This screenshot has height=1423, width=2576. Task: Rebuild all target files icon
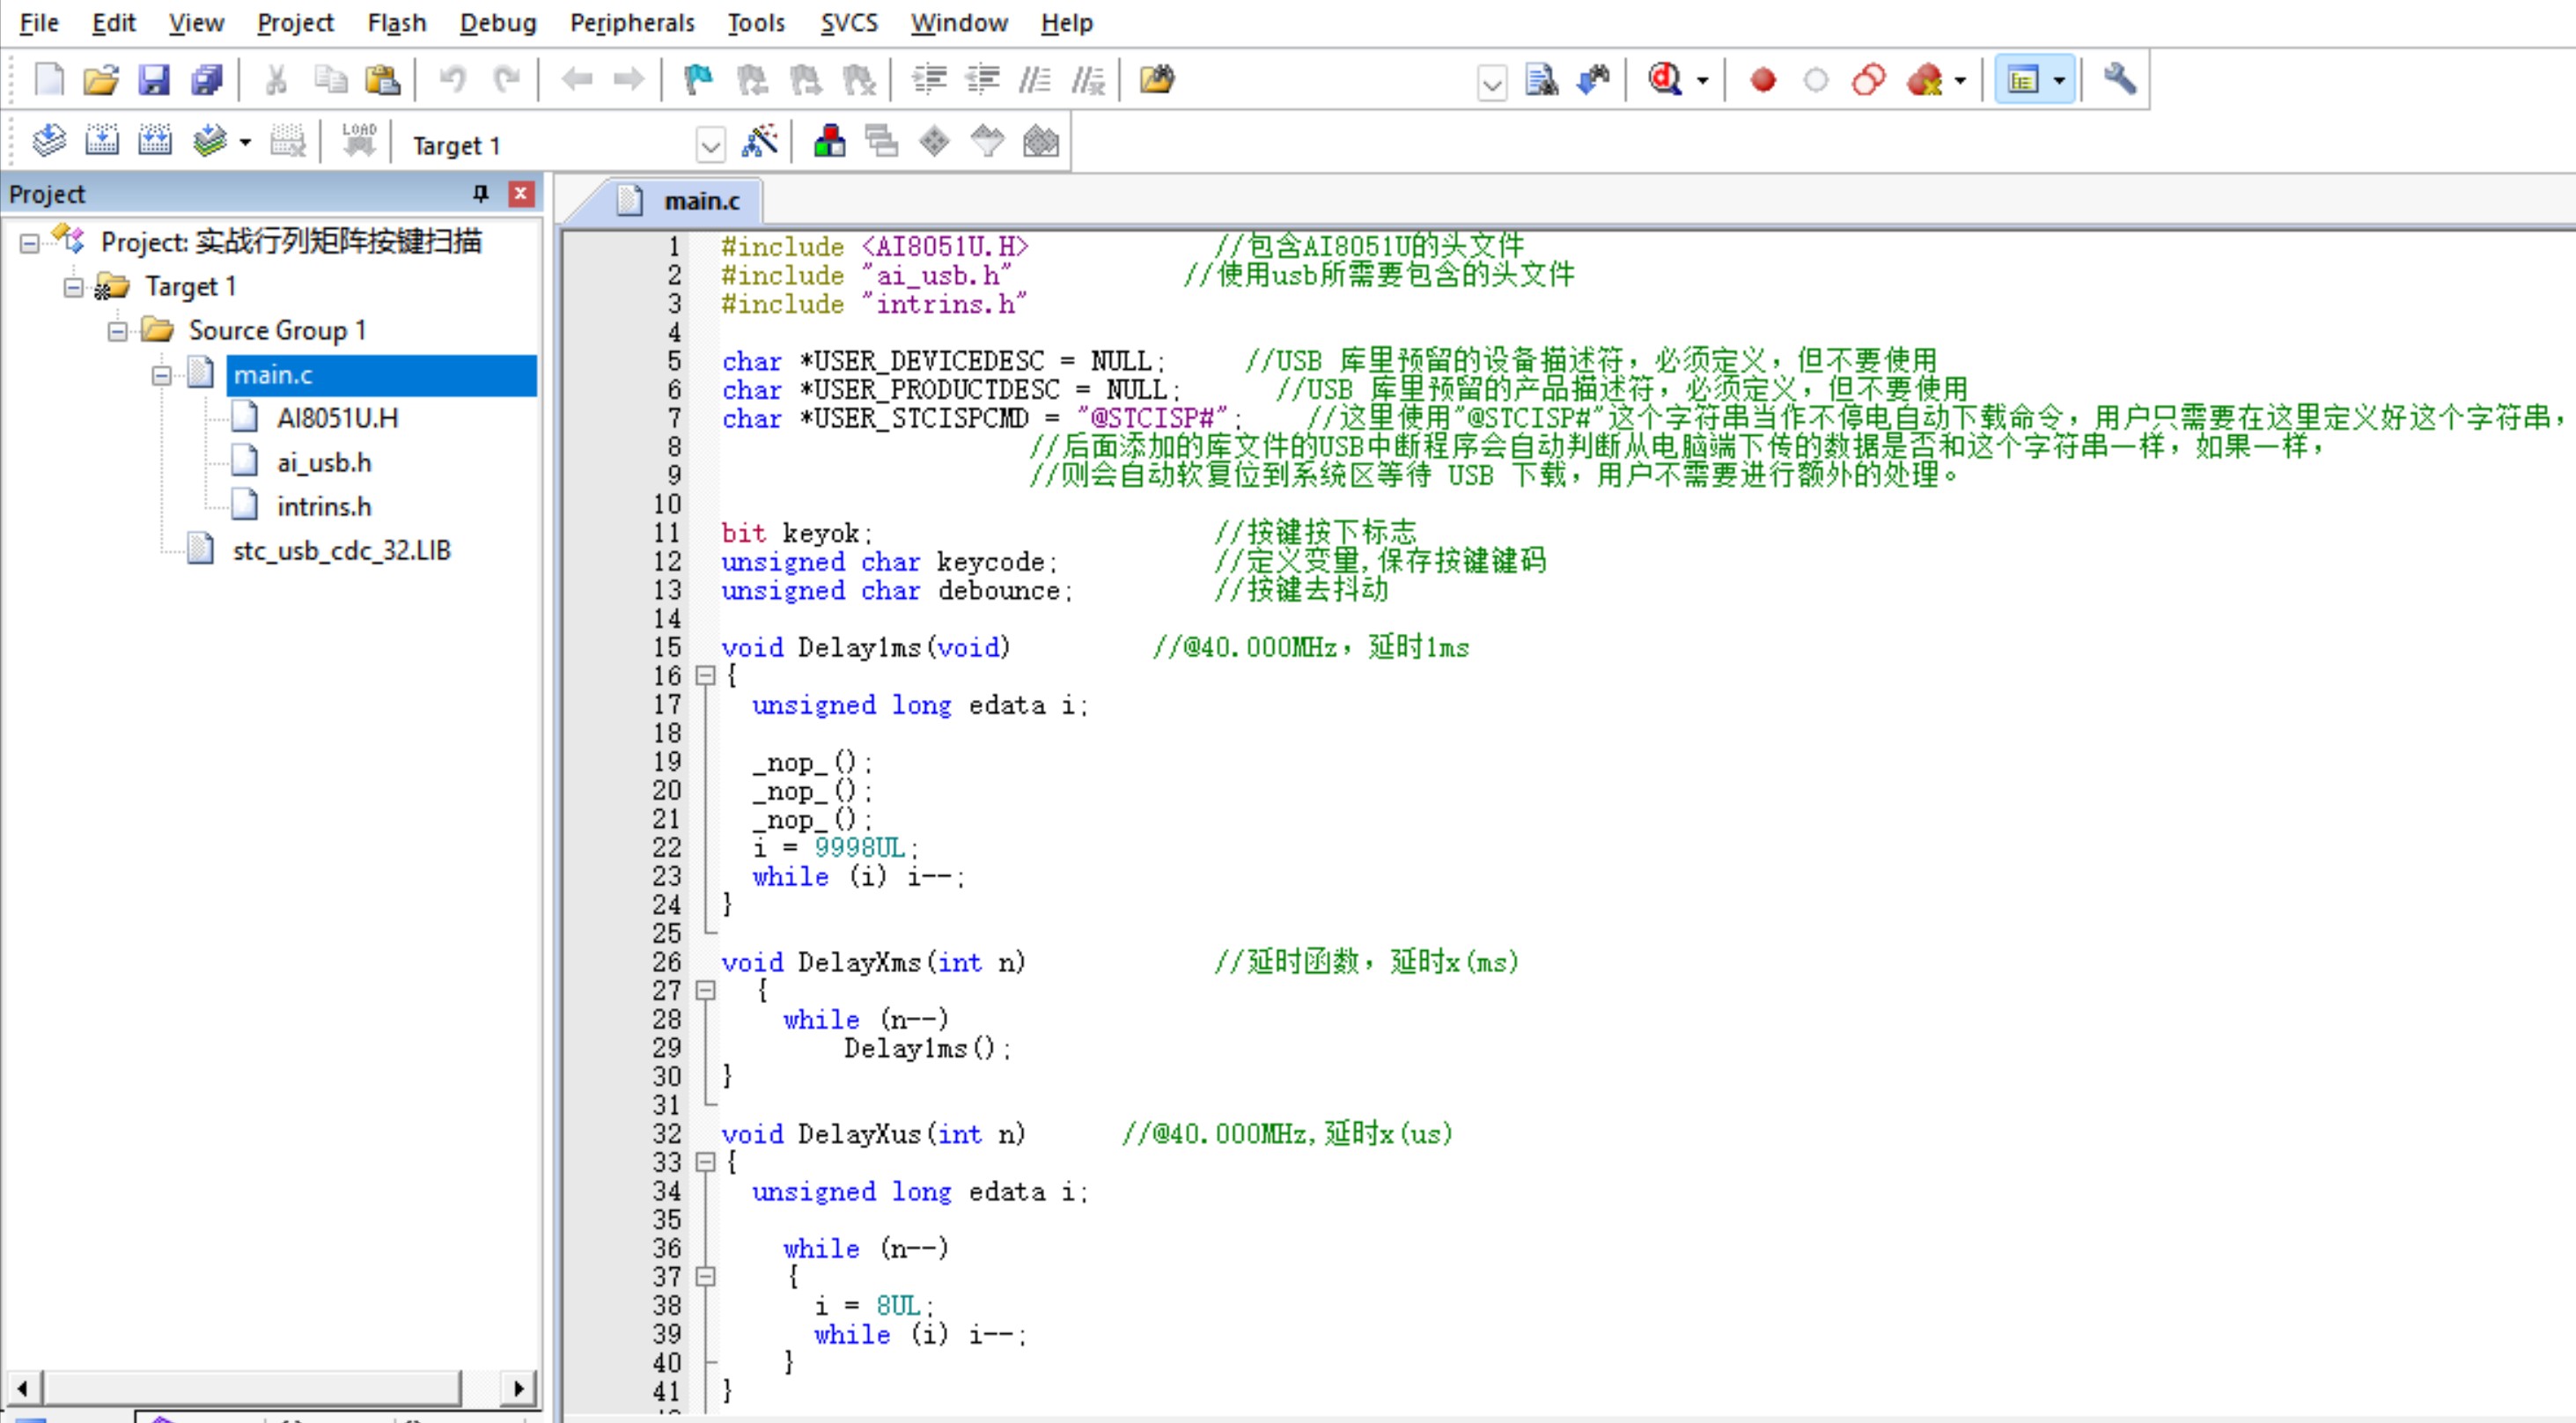tap(154, 141)
